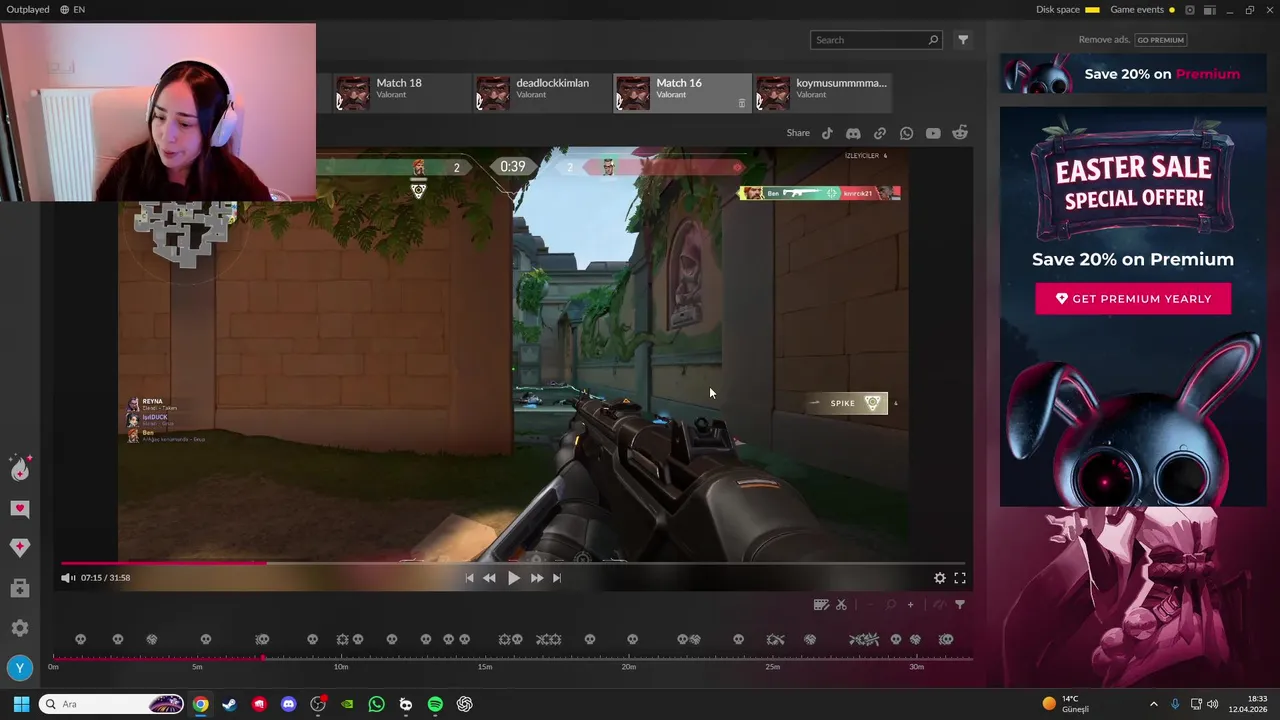
Task: Zoom in the timeline with plus
Action: click(910, 605)
